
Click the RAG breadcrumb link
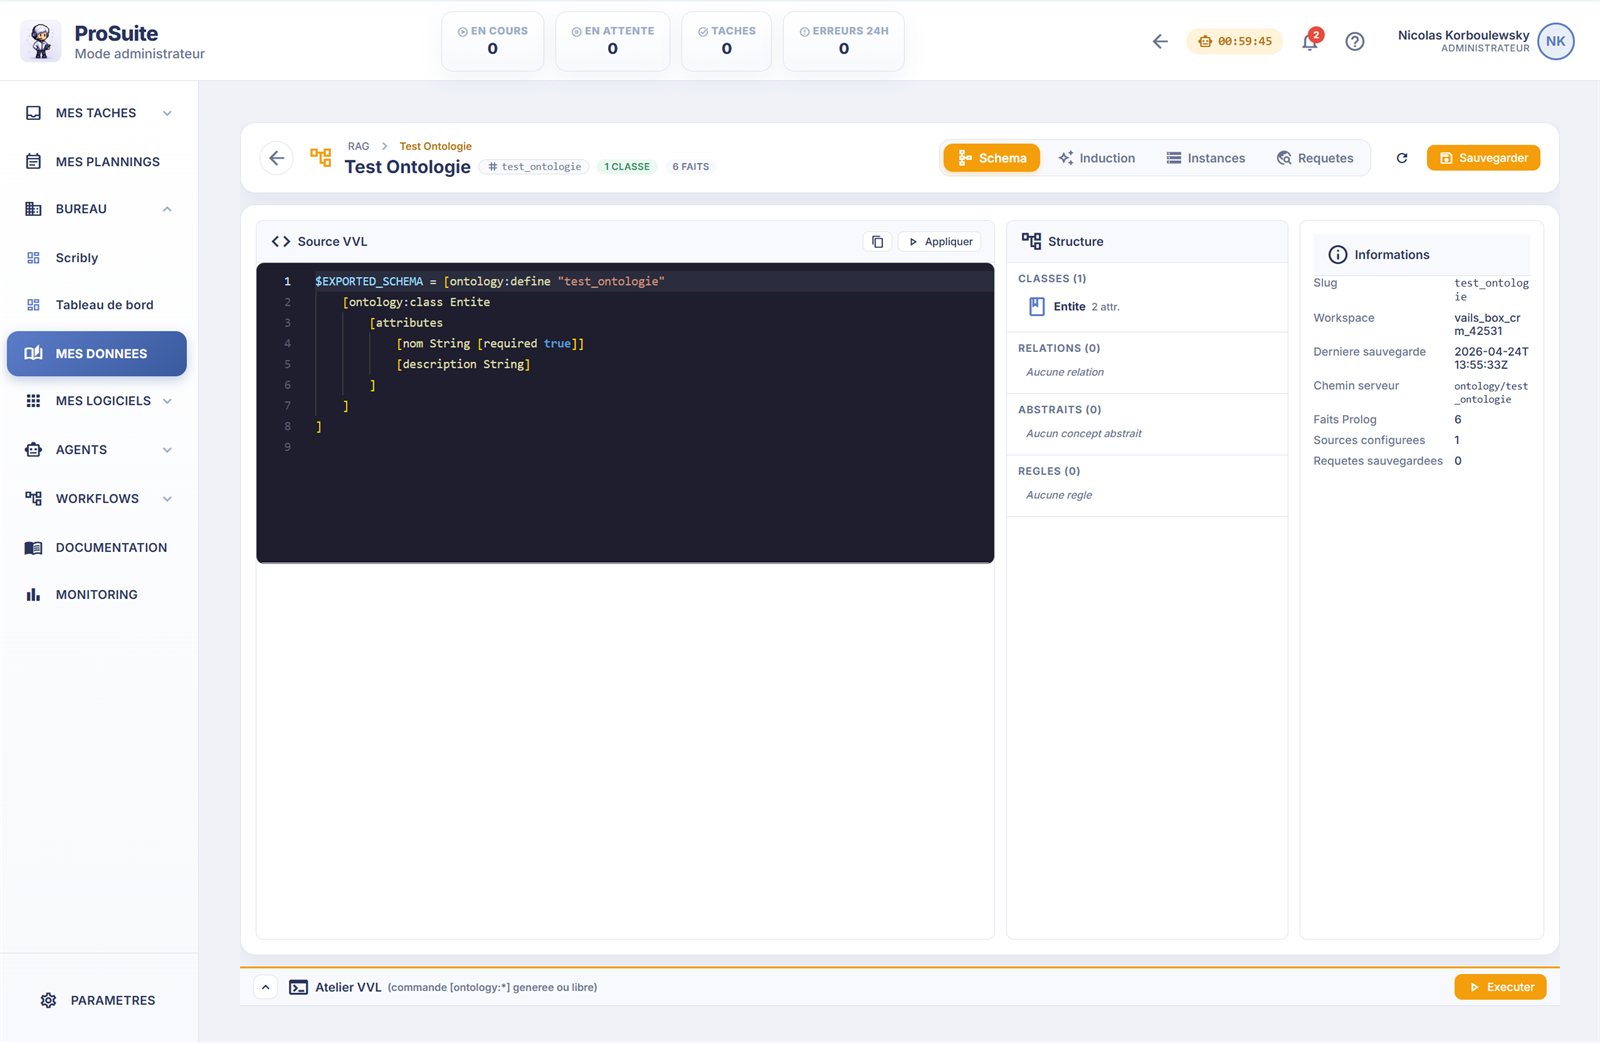pos(358,146)
